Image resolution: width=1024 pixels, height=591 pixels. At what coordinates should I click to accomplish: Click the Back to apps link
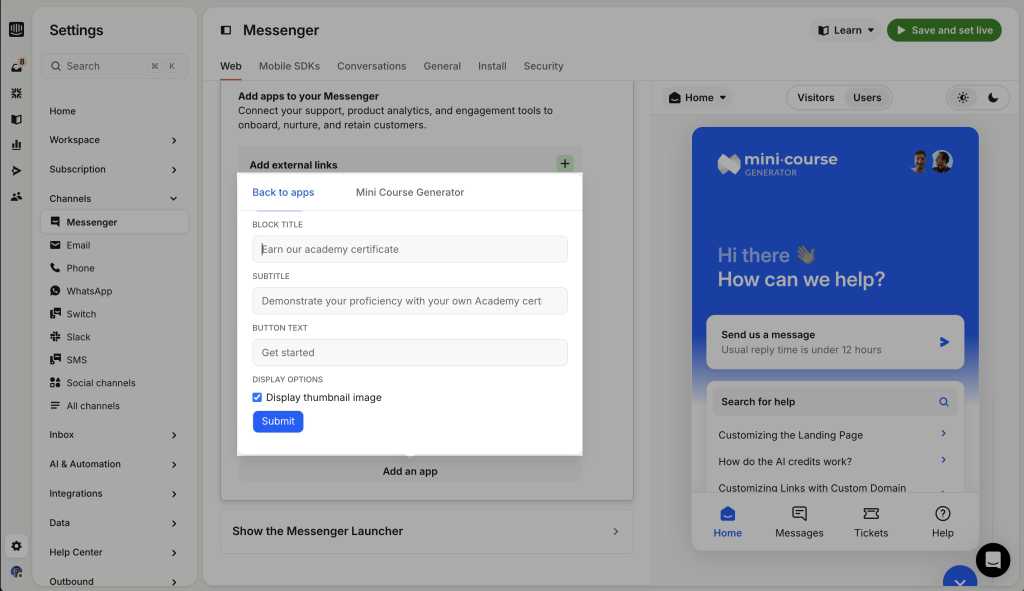283,192
